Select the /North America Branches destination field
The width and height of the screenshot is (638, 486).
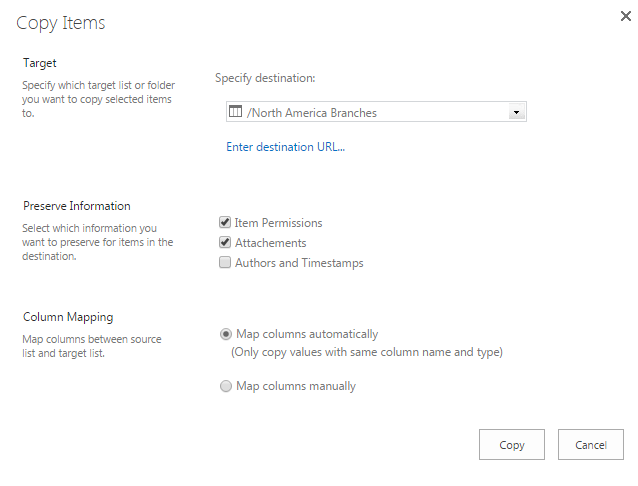[376, 112]
